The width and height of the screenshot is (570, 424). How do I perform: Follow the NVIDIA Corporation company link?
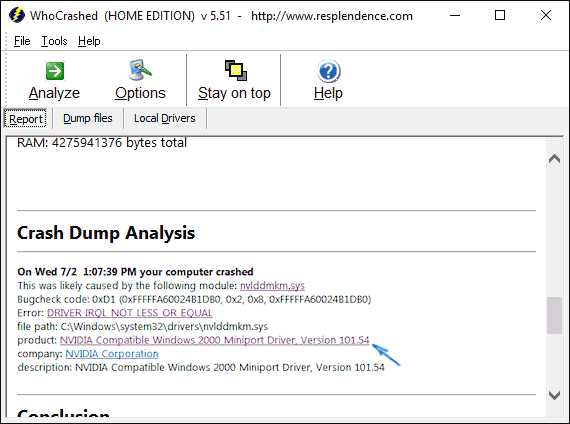coord(112,354)
